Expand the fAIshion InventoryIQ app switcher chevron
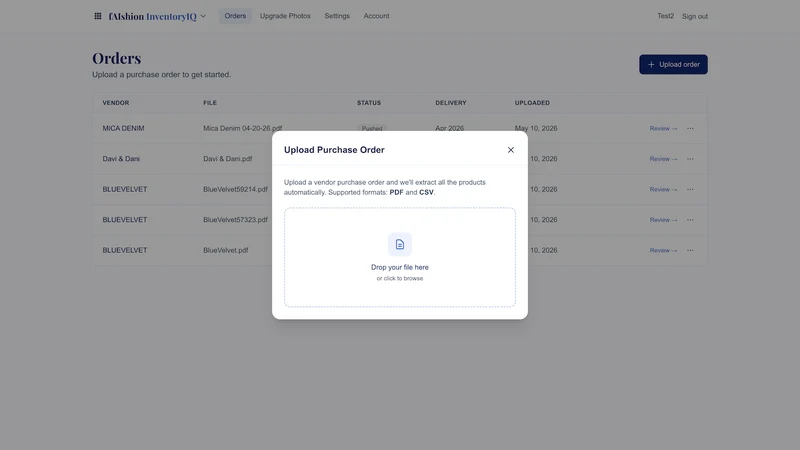 pyautogui.click(x=203, y=16)
